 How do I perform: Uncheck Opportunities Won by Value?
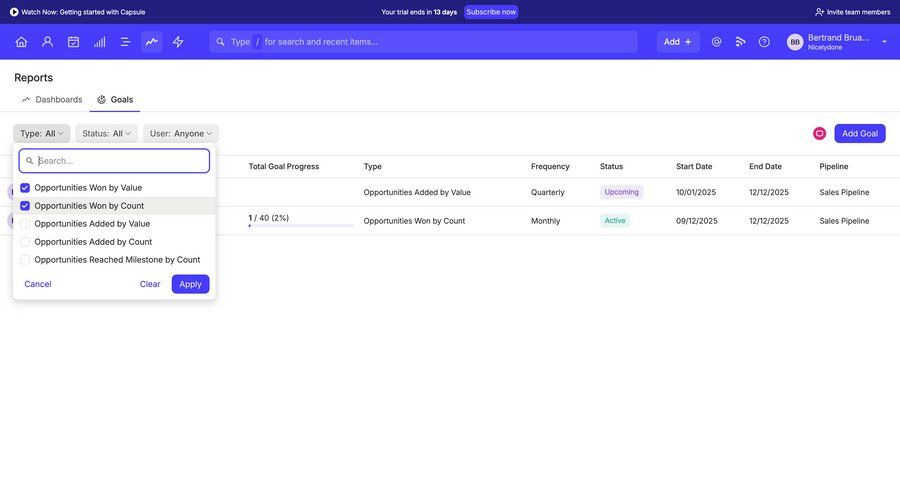click(25, 188)
